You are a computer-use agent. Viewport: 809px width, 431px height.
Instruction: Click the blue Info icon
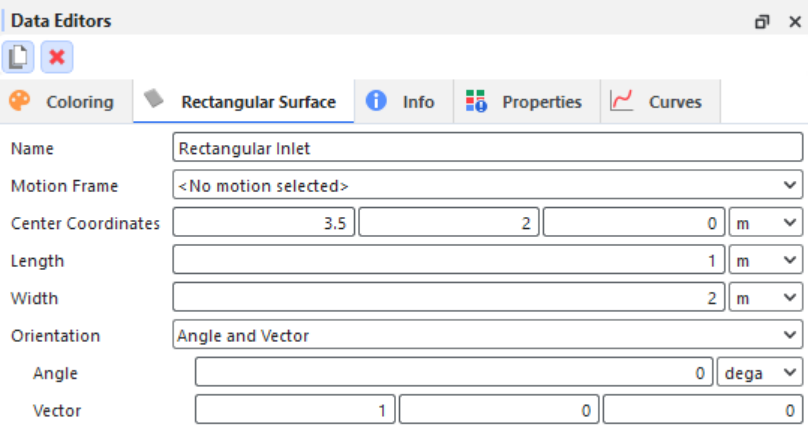tap(376, 101)
